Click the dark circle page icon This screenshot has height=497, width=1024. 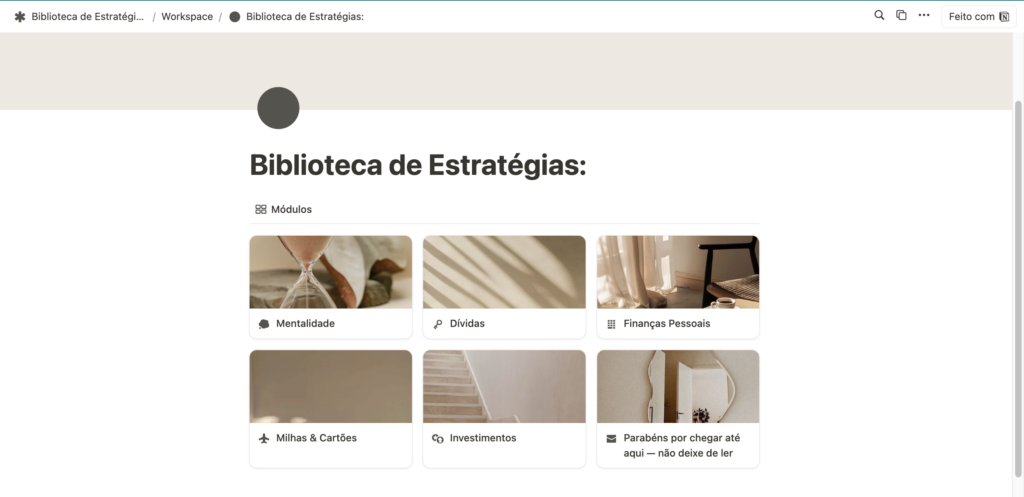pyautogui.click(x=278, y=108)
